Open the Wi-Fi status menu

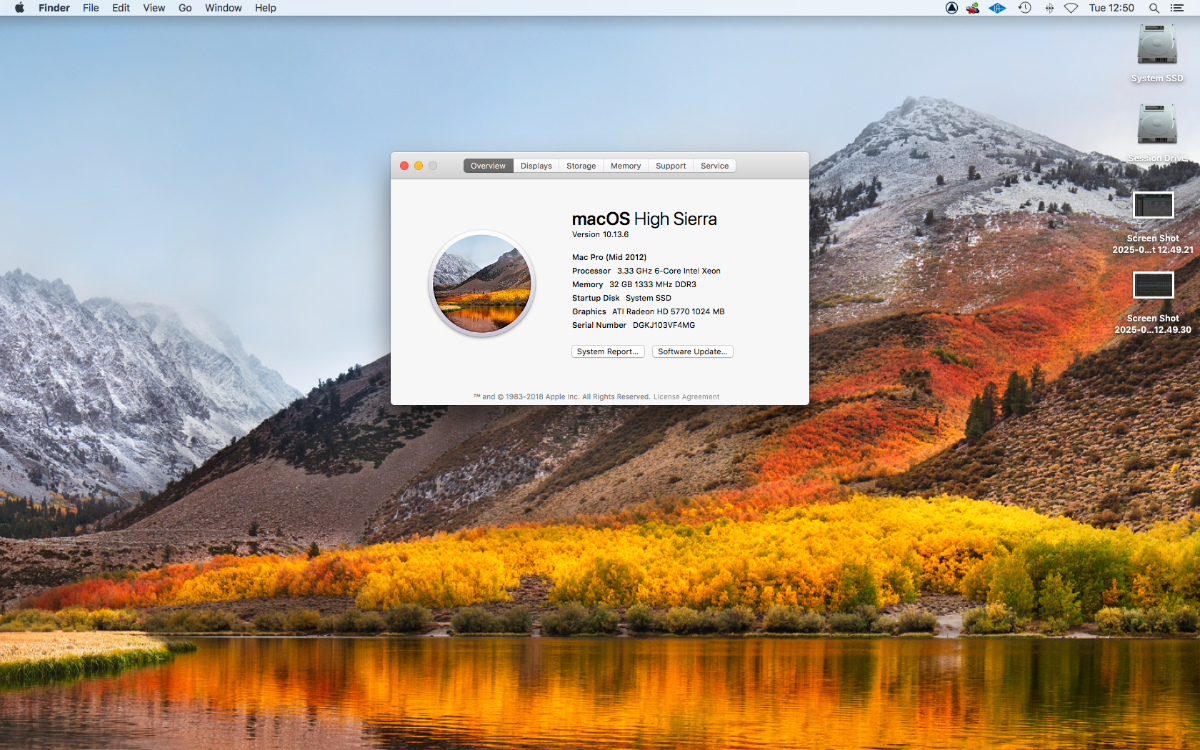point(1071,8)
